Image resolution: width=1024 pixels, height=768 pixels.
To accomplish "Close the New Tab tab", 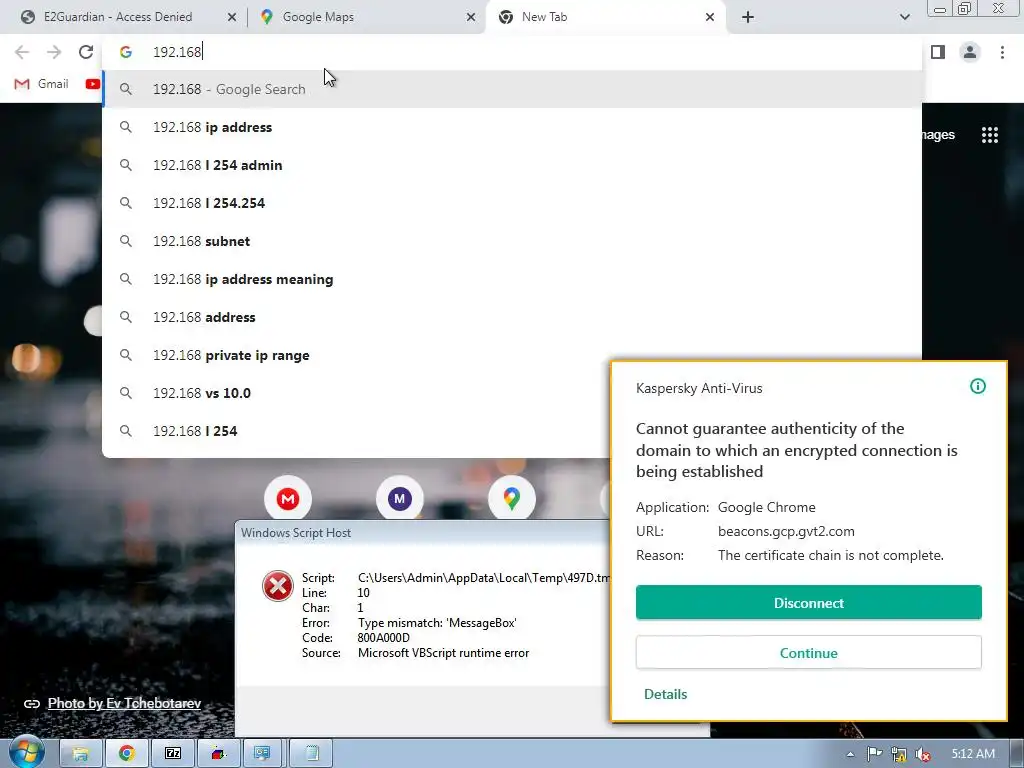I will click(x=710, y=17).
